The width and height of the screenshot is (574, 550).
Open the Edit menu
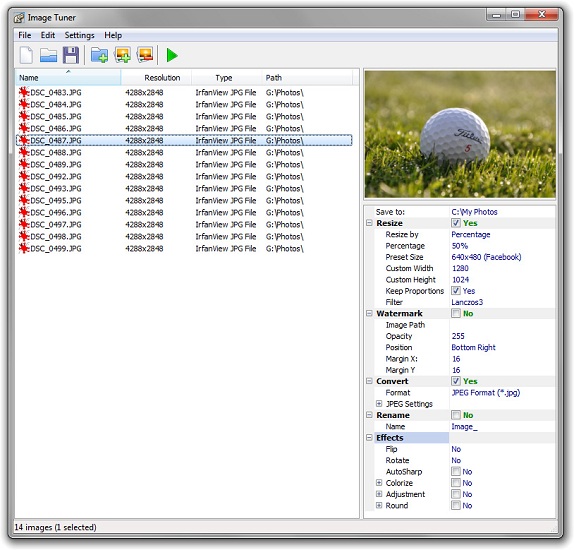click(48, 35)
